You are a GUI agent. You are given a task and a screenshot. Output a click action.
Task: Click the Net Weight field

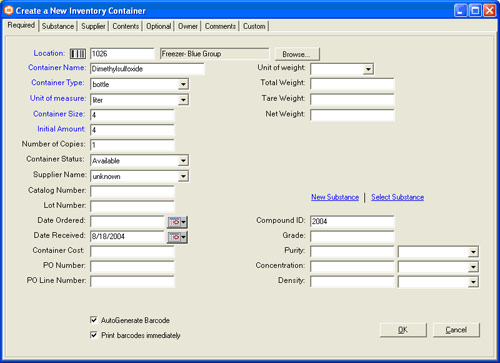352,115
